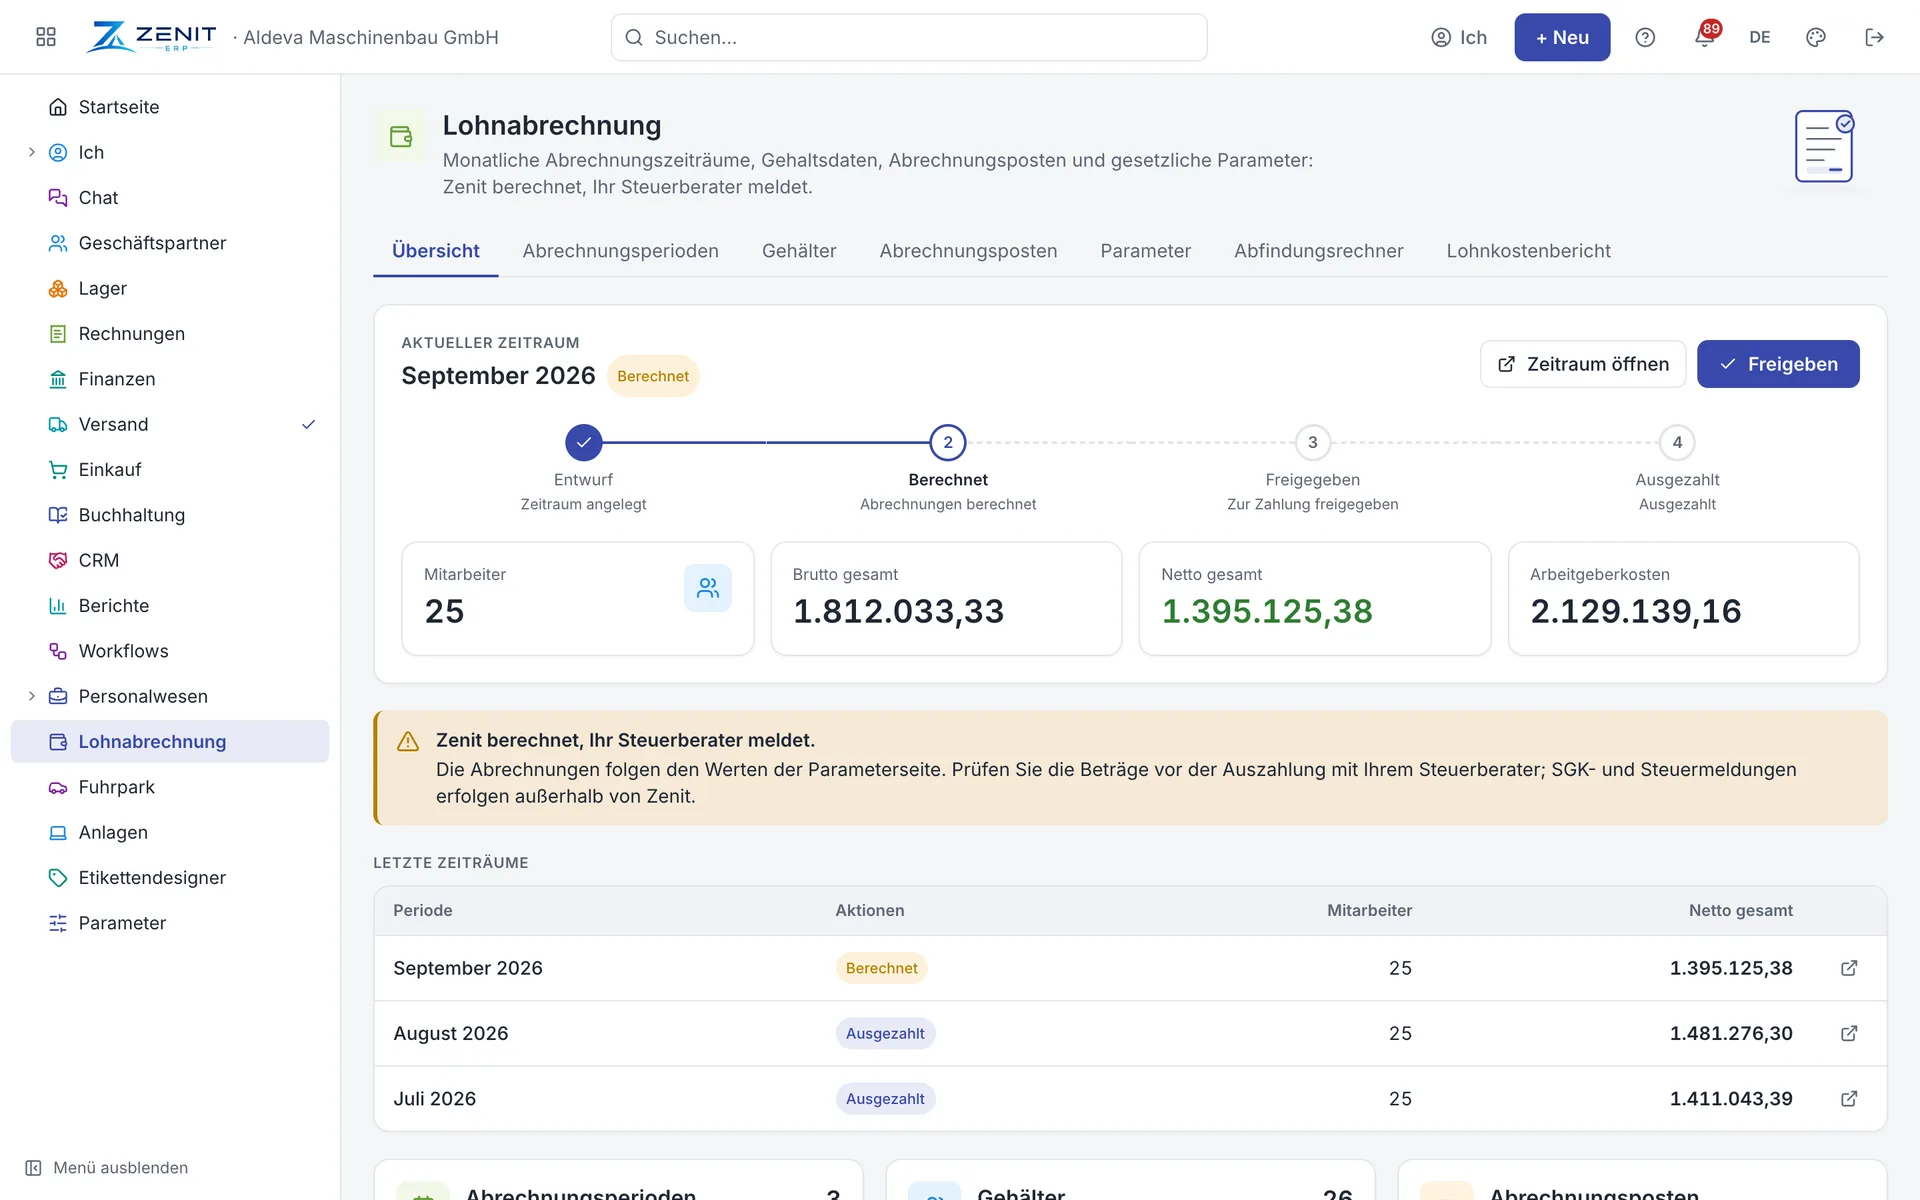
Task: Open Finanzen in the sidebar
Action: click(x=170, y=379)
